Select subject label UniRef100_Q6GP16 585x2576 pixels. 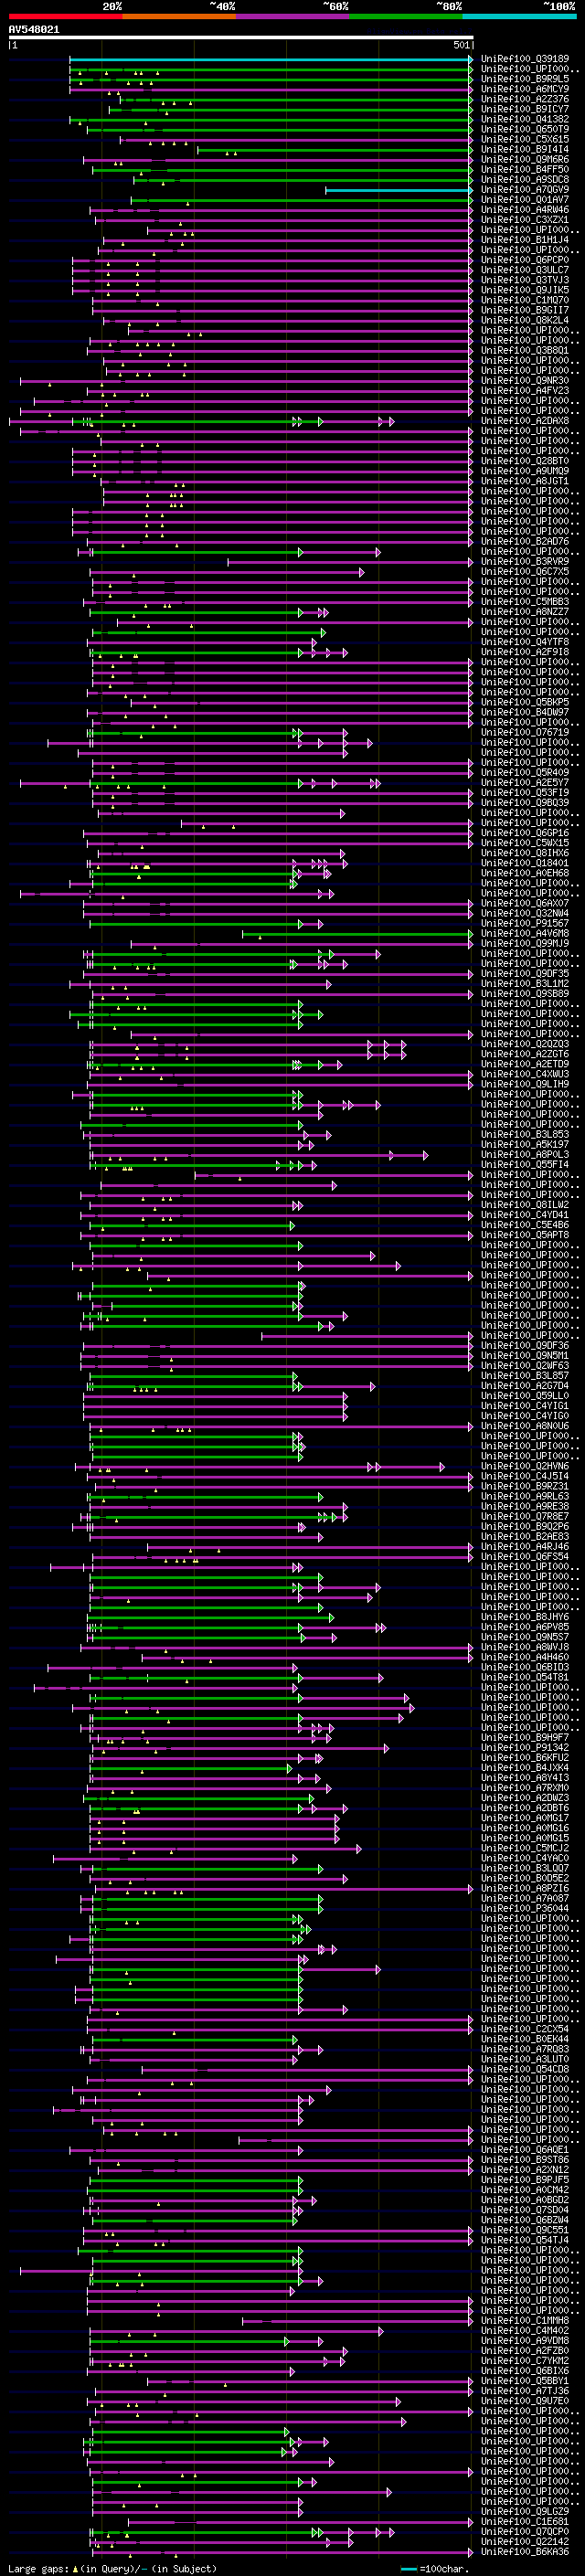524,833
